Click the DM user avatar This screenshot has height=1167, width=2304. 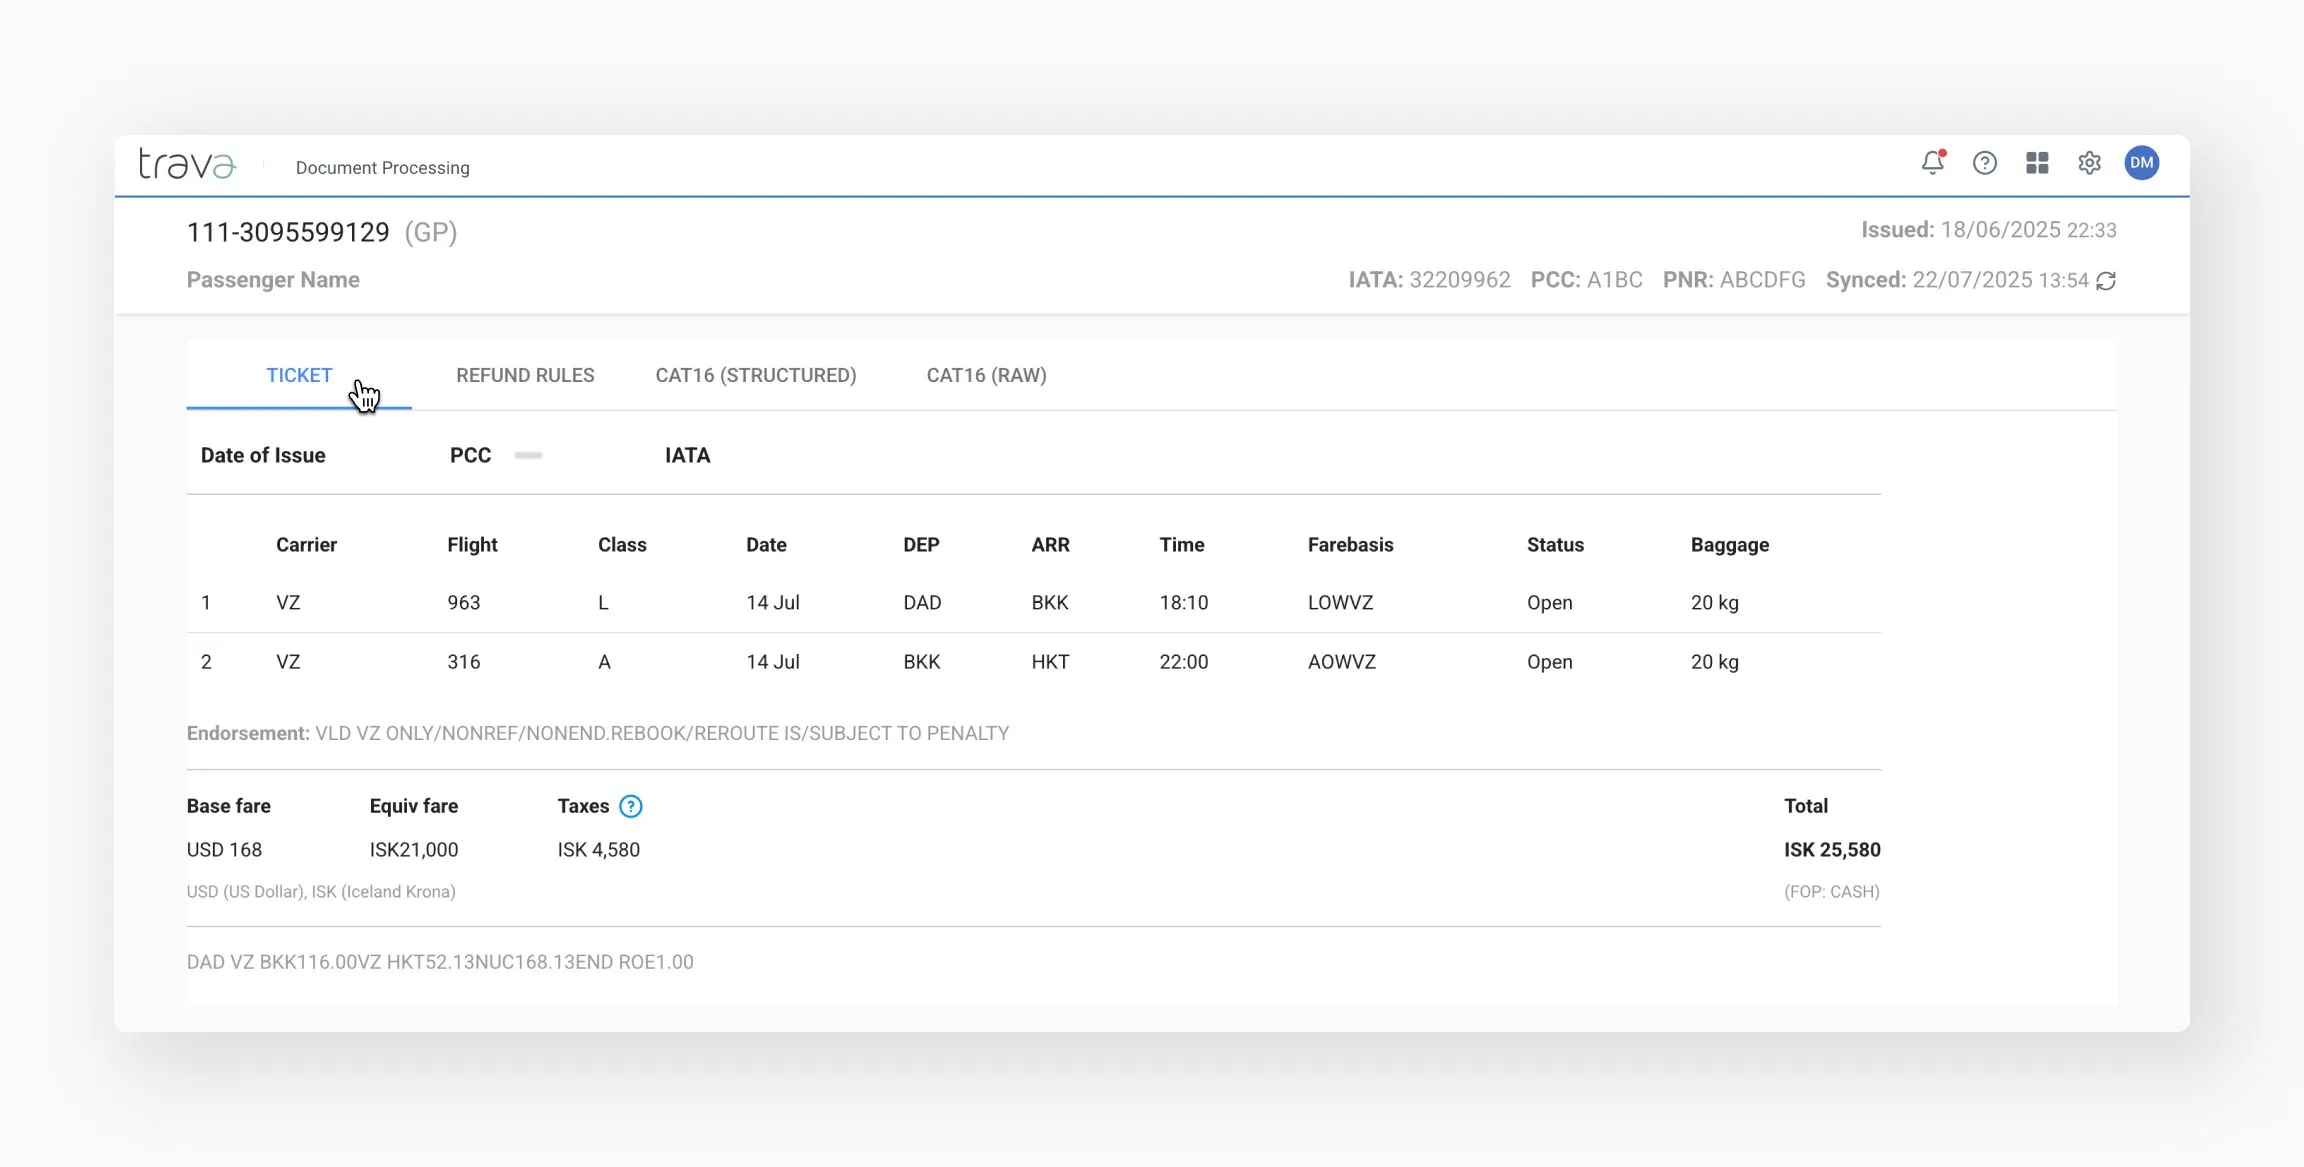click(x=2141, y=163)
